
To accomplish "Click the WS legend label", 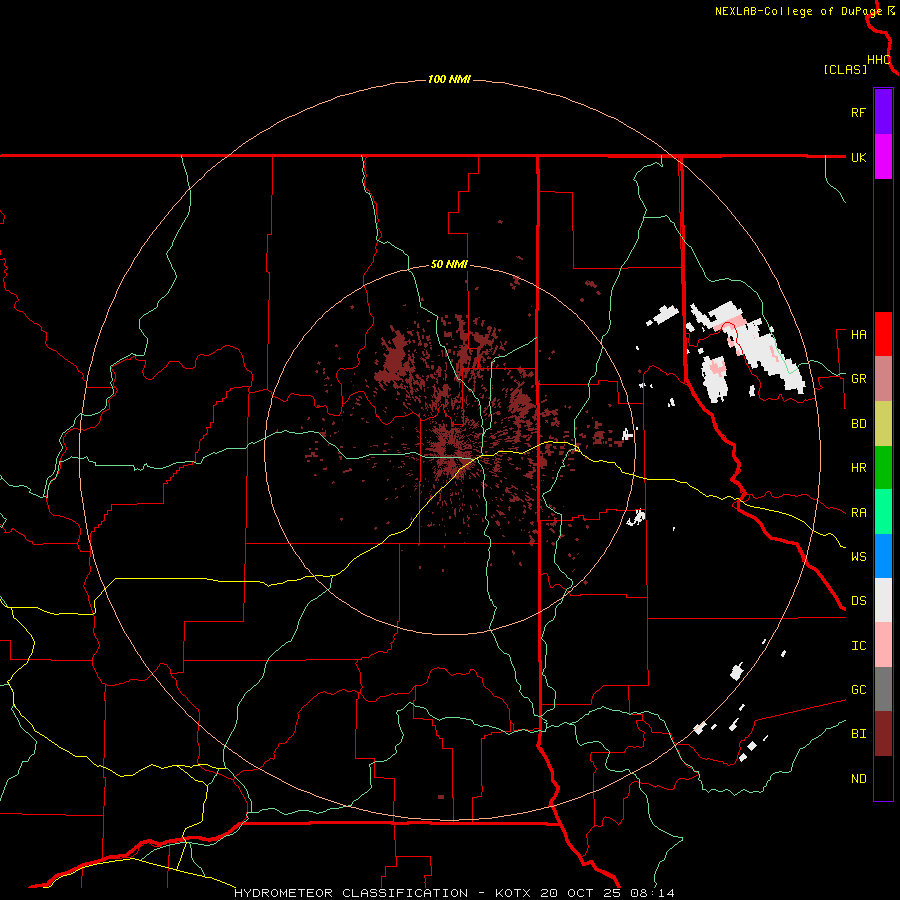I will (x=858, y=556).
